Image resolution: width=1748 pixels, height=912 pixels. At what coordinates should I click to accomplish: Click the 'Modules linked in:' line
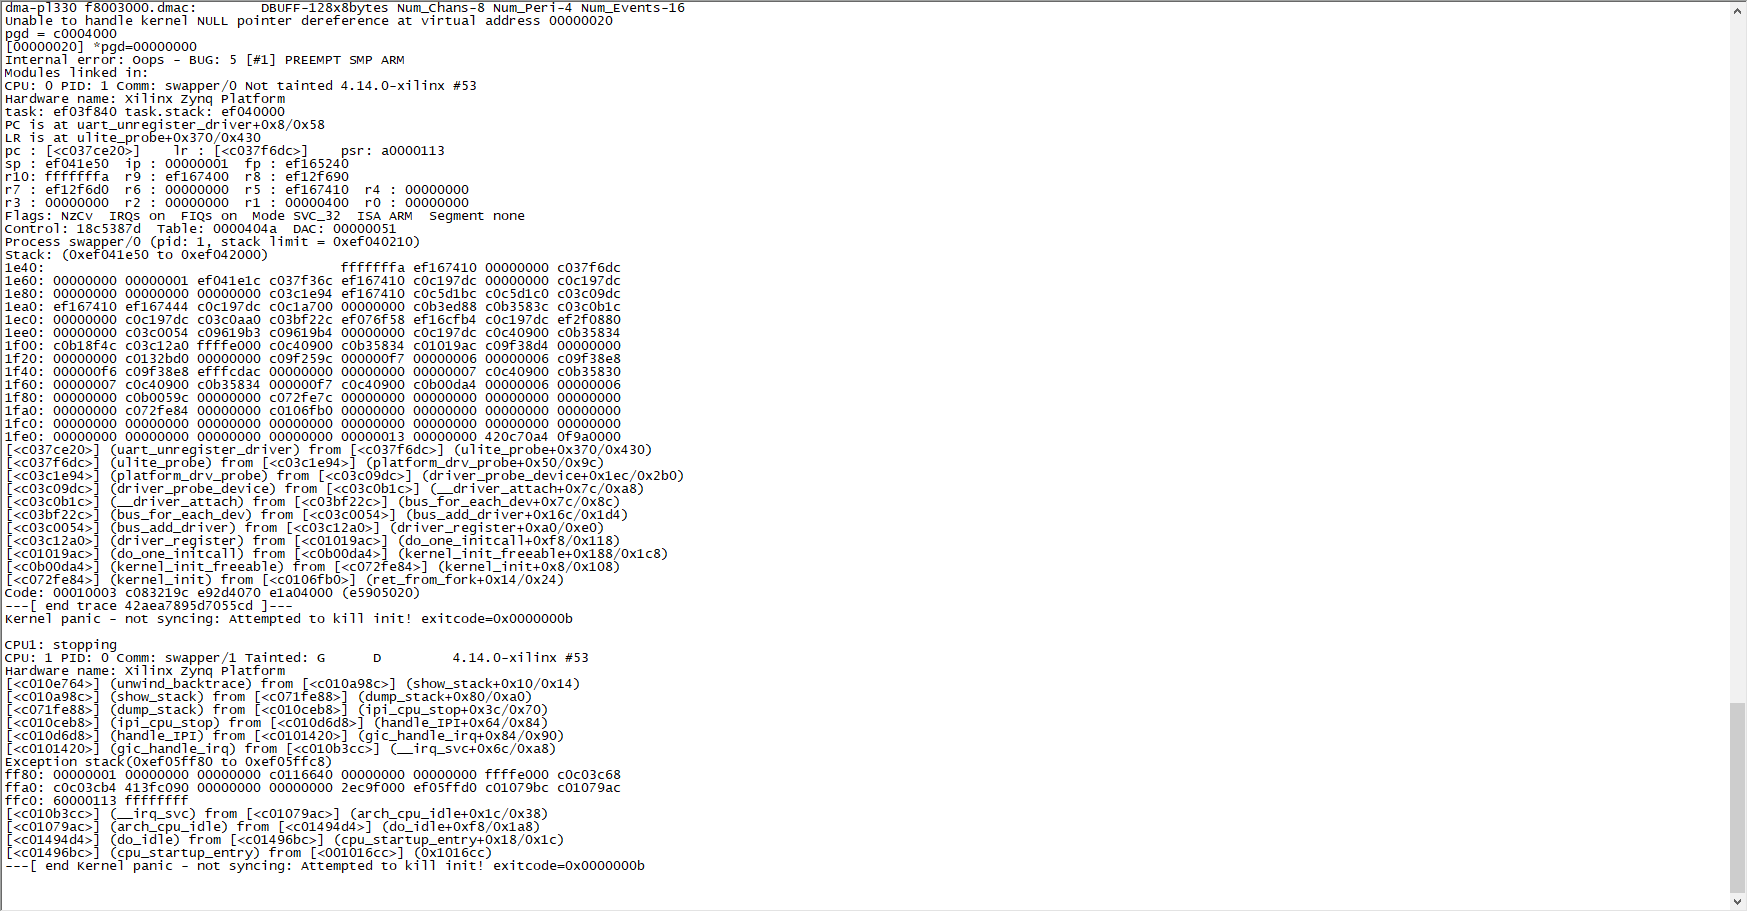point(77,73)
